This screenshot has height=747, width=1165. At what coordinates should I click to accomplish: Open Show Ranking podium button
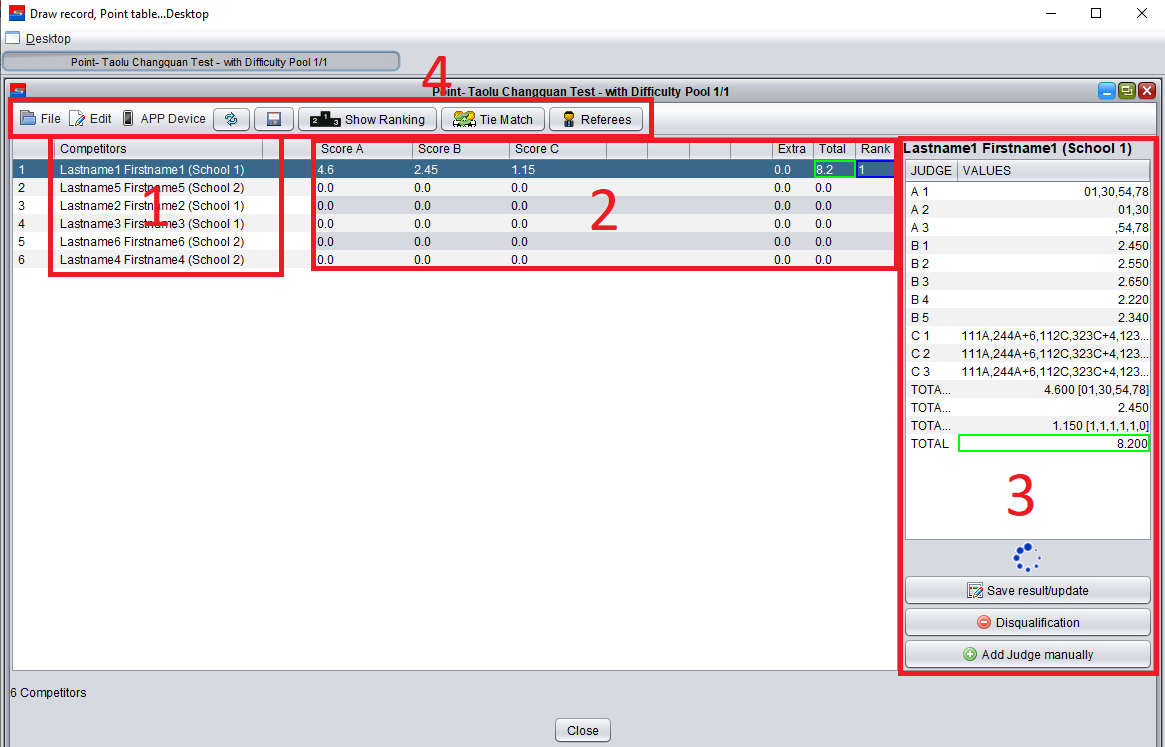368,119
